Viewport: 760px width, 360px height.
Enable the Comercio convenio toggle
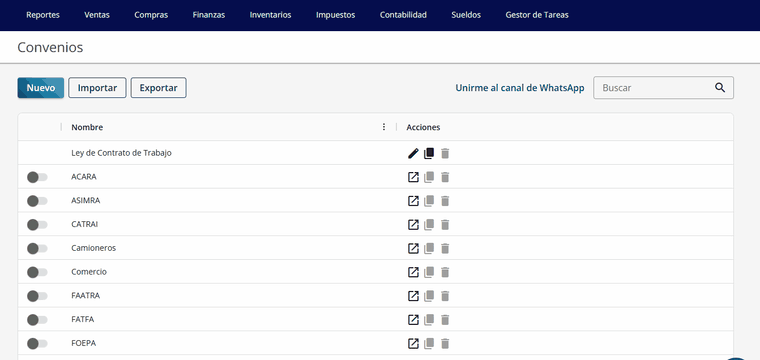37,272
